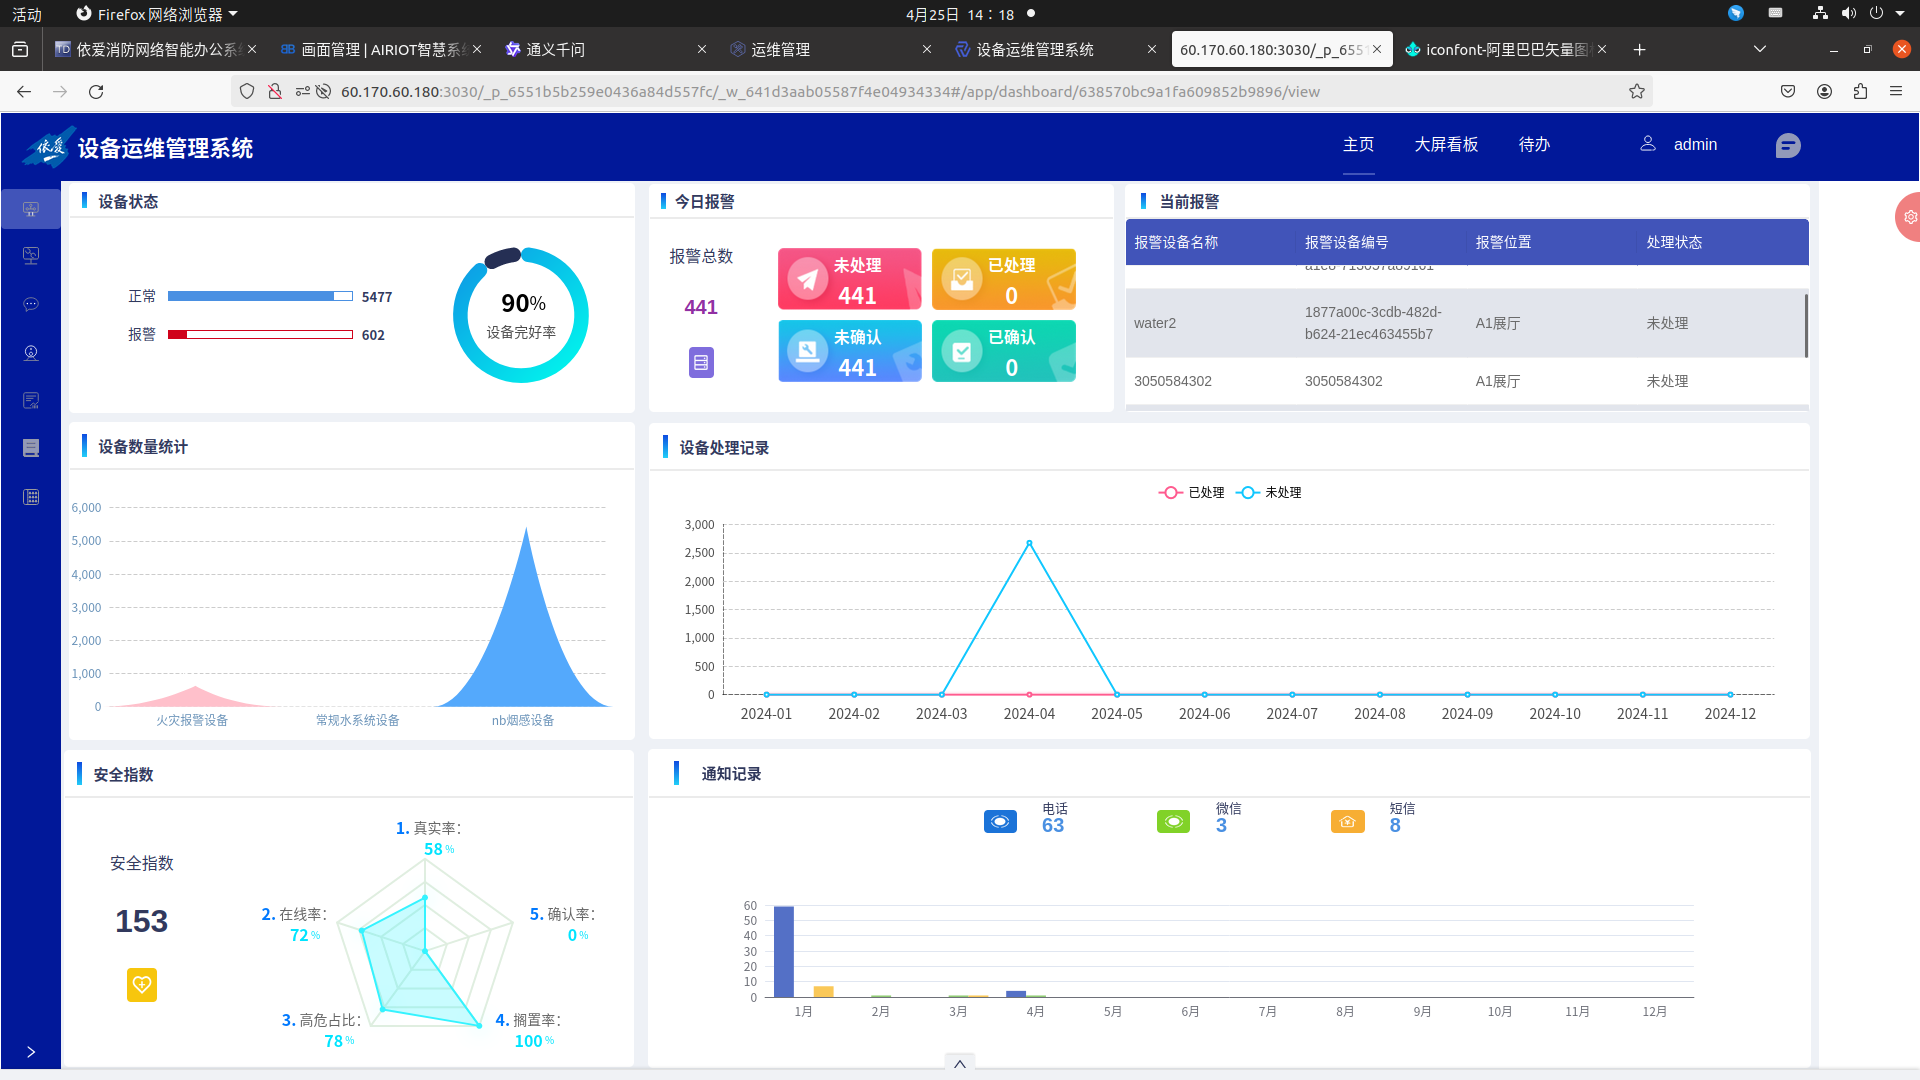Open 活动 activities overview
The height and width of the screenshot is (1080, 1920).
[27, 14]
